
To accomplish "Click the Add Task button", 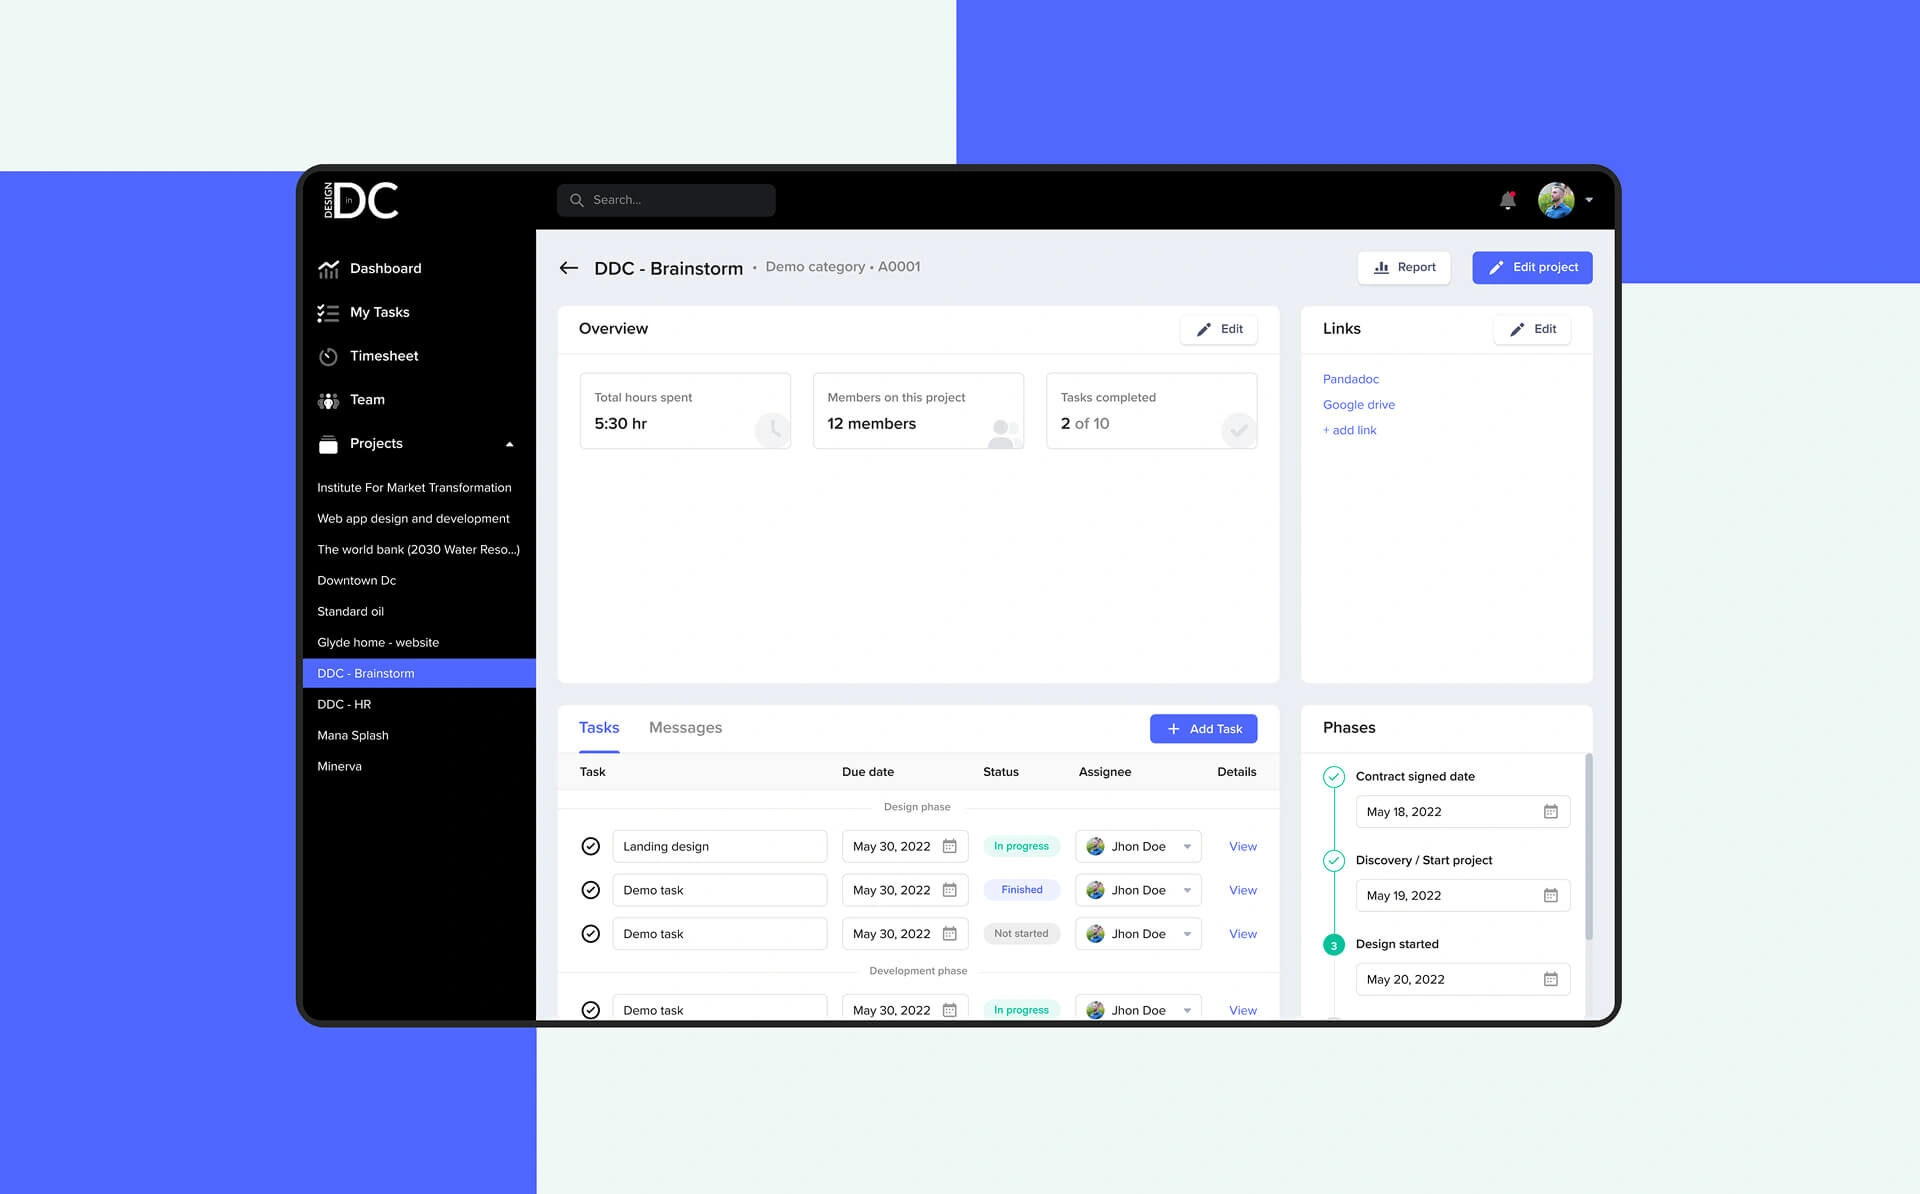I will 1203,729.
